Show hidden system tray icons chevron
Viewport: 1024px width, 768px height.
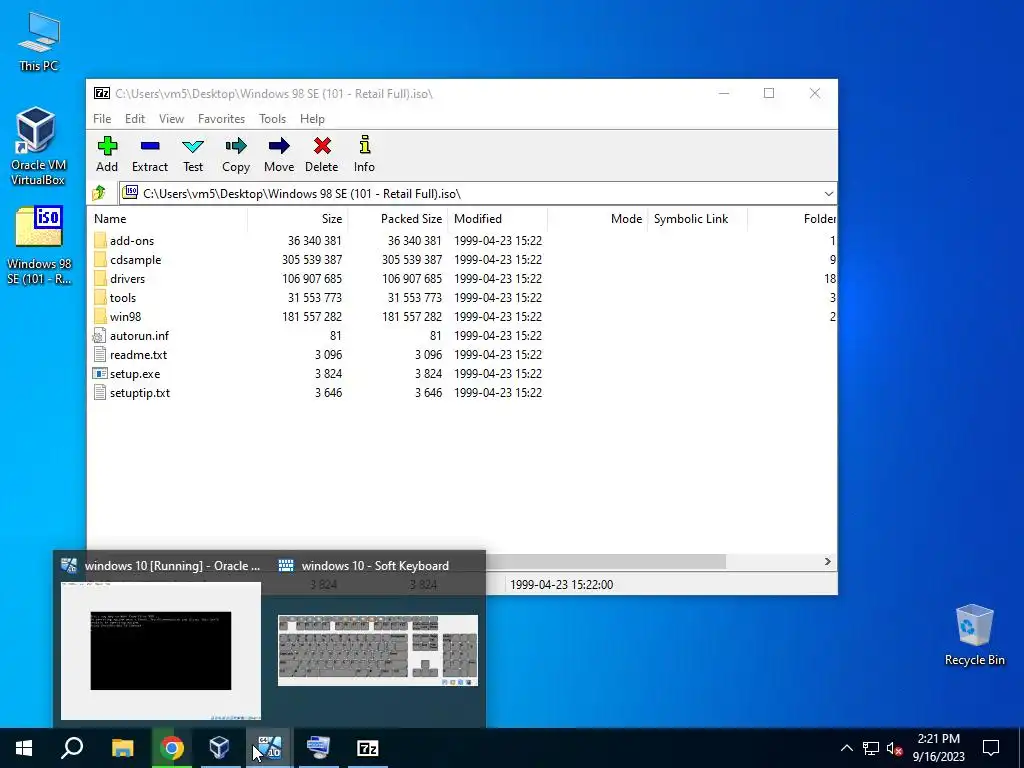pos(846,748)
